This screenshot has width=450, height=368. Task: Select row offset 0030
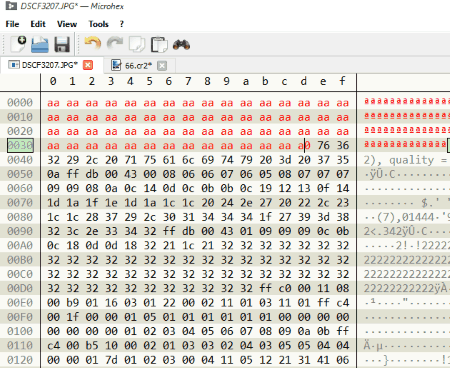[x=20, y=145]
